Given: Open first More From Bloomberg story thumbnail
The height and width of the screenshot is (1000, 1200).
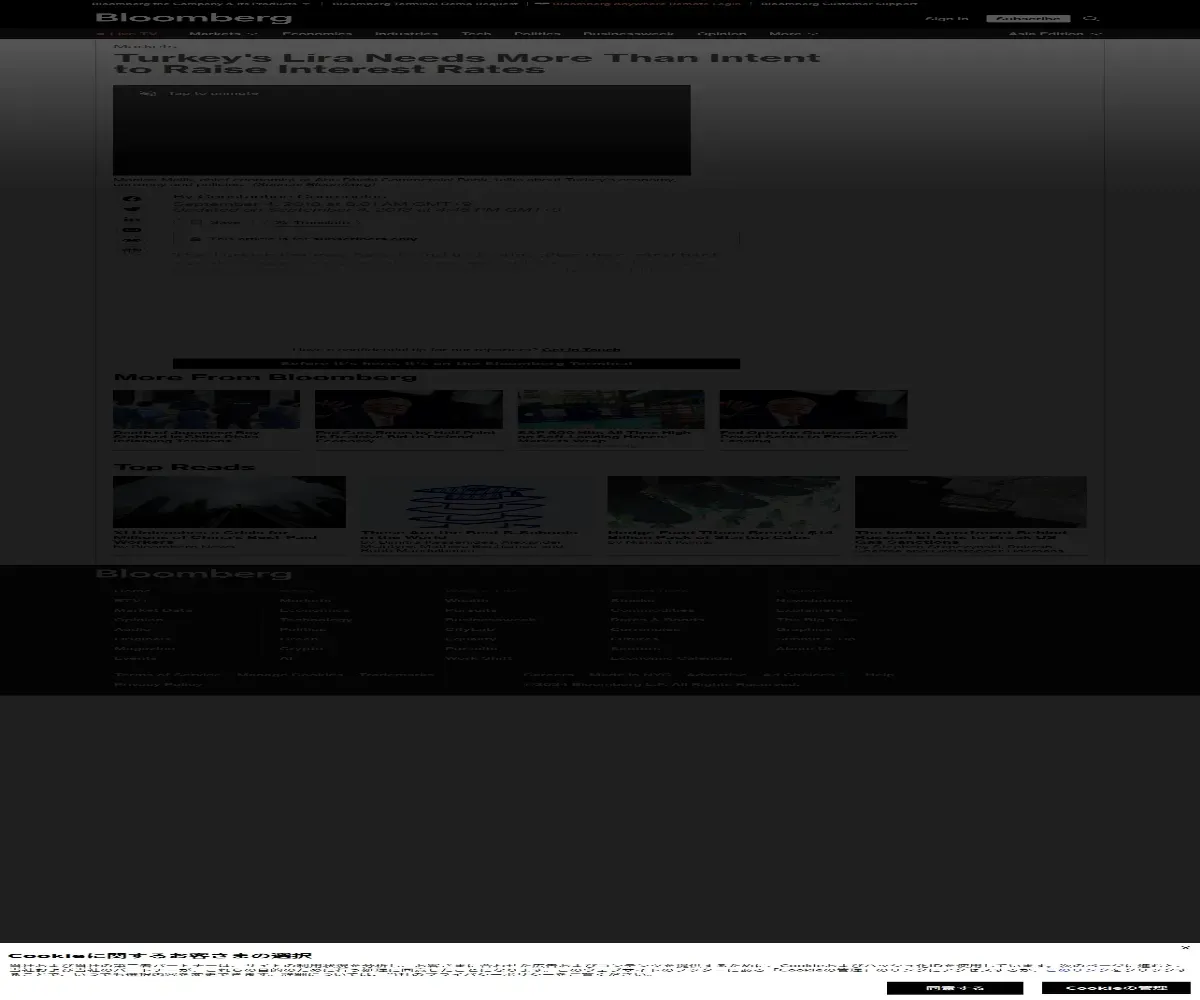Looking at the screenshot, I should (206, 409).
